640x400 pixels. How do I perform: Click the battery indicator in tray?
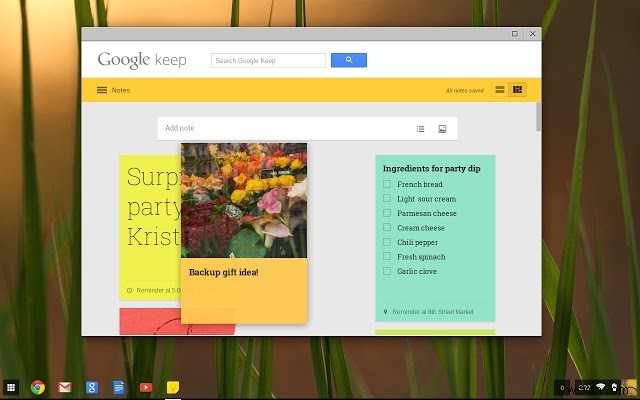614,387
